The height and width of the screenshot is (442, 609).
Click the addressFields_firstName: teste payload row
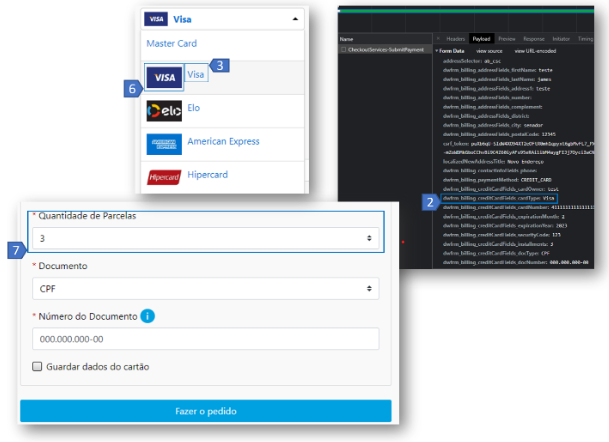click(x=498, y=70)
